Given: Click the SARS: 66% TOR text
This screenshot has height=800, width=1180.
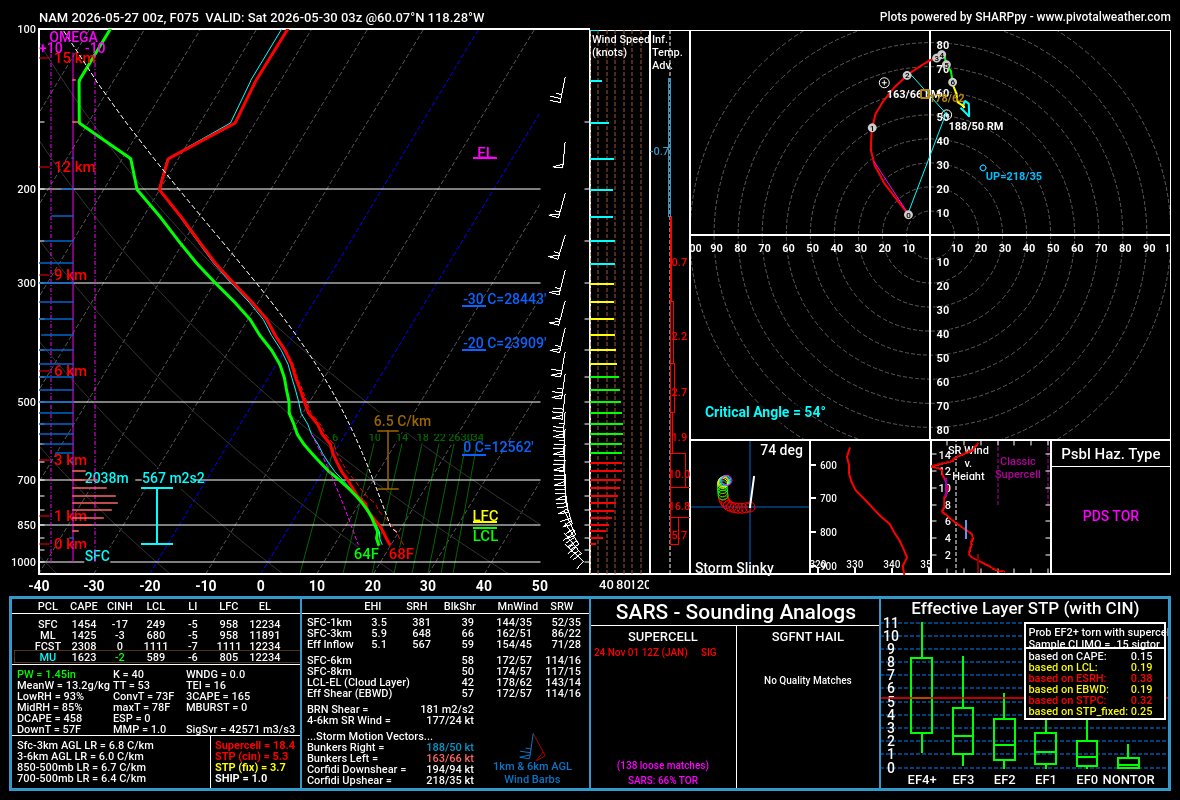Looking at the screenshot, I should click(x=663, y=780).
